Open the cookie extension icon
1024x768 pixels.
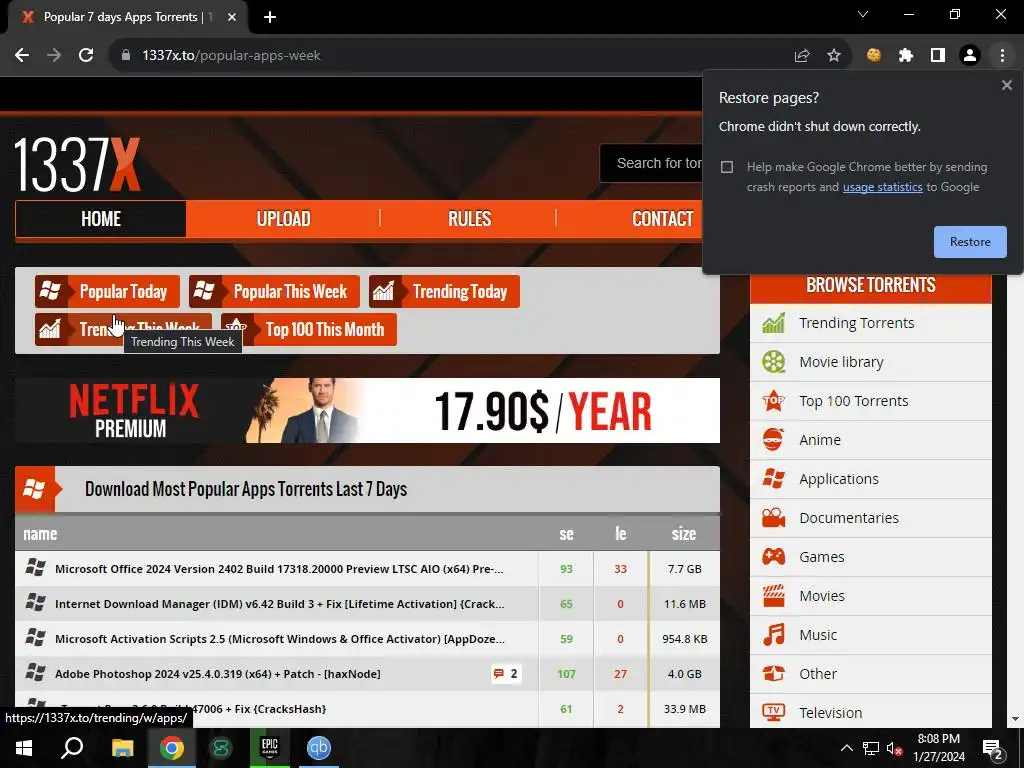(874, 56)
